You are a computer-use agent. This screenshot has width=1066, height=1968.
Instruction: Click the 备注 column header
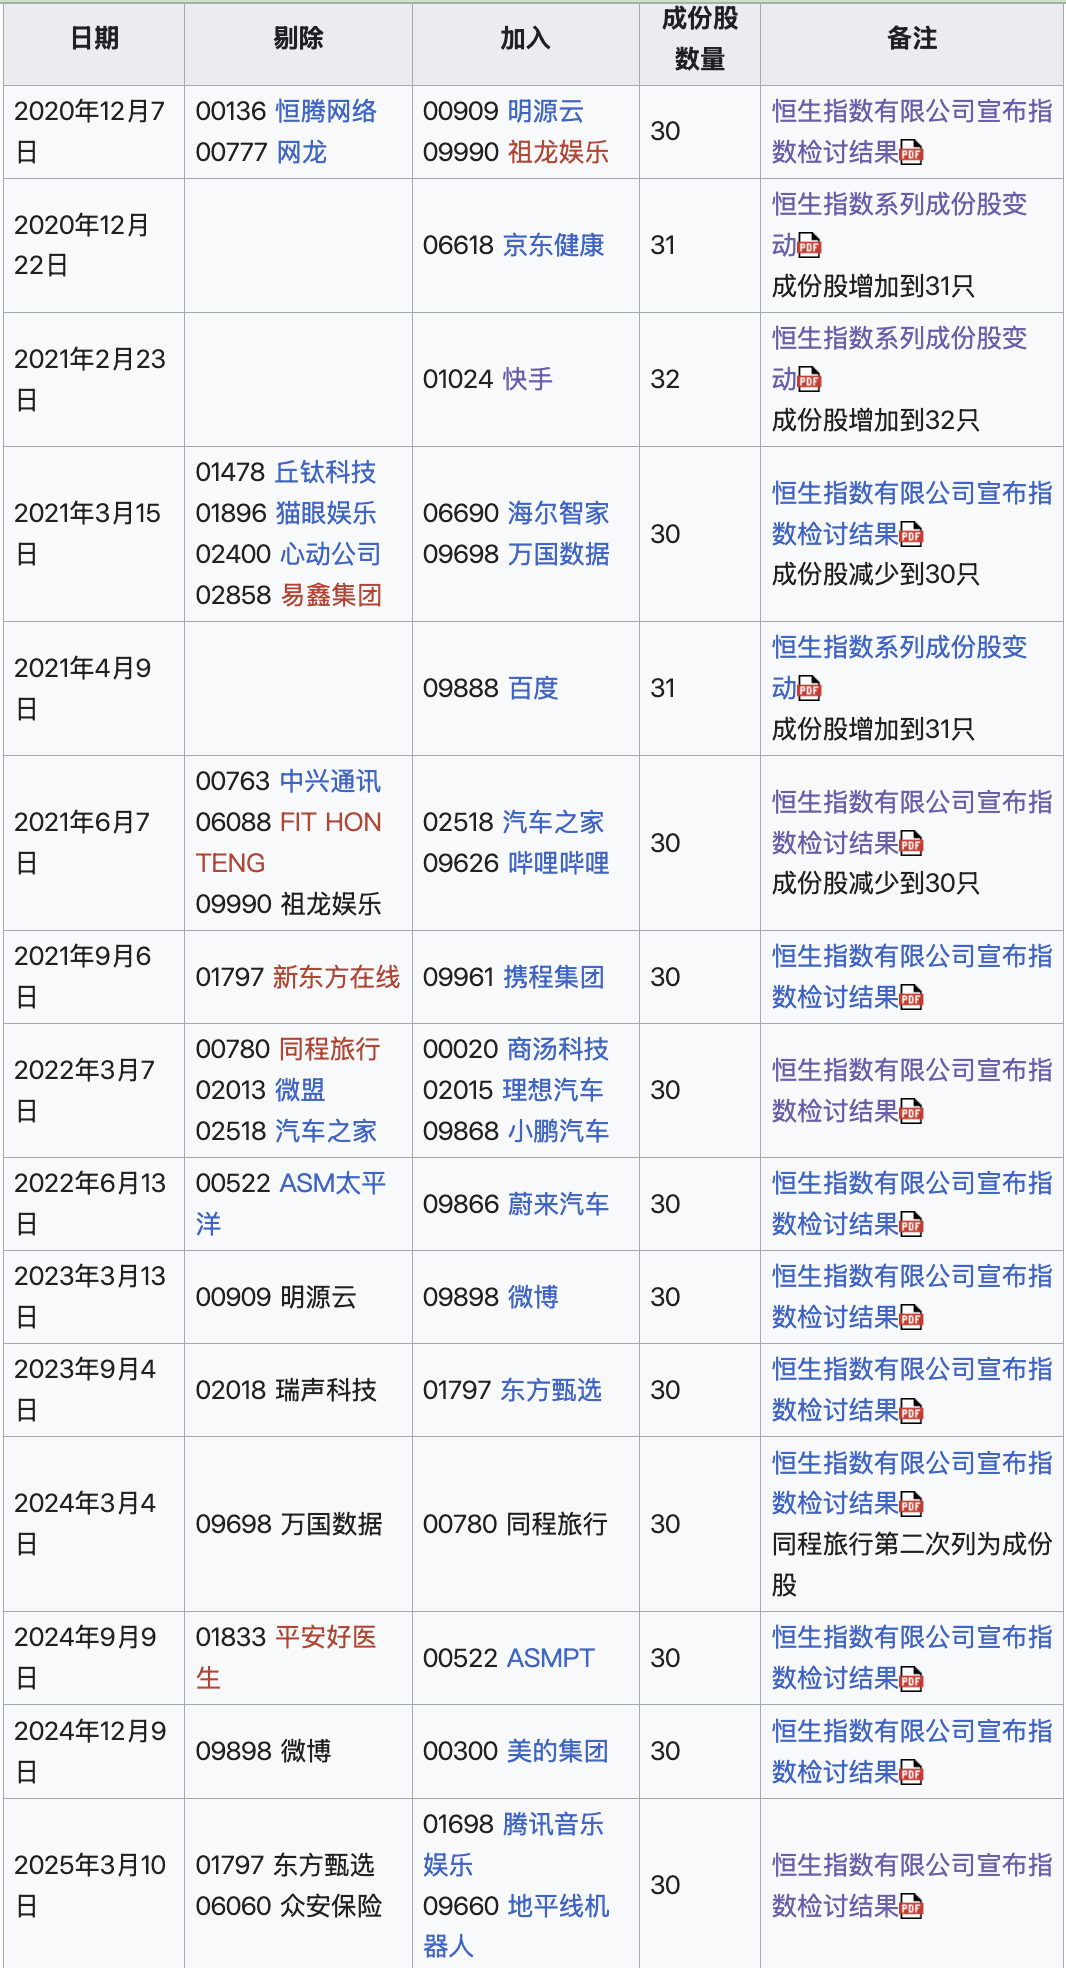(911, 39)
